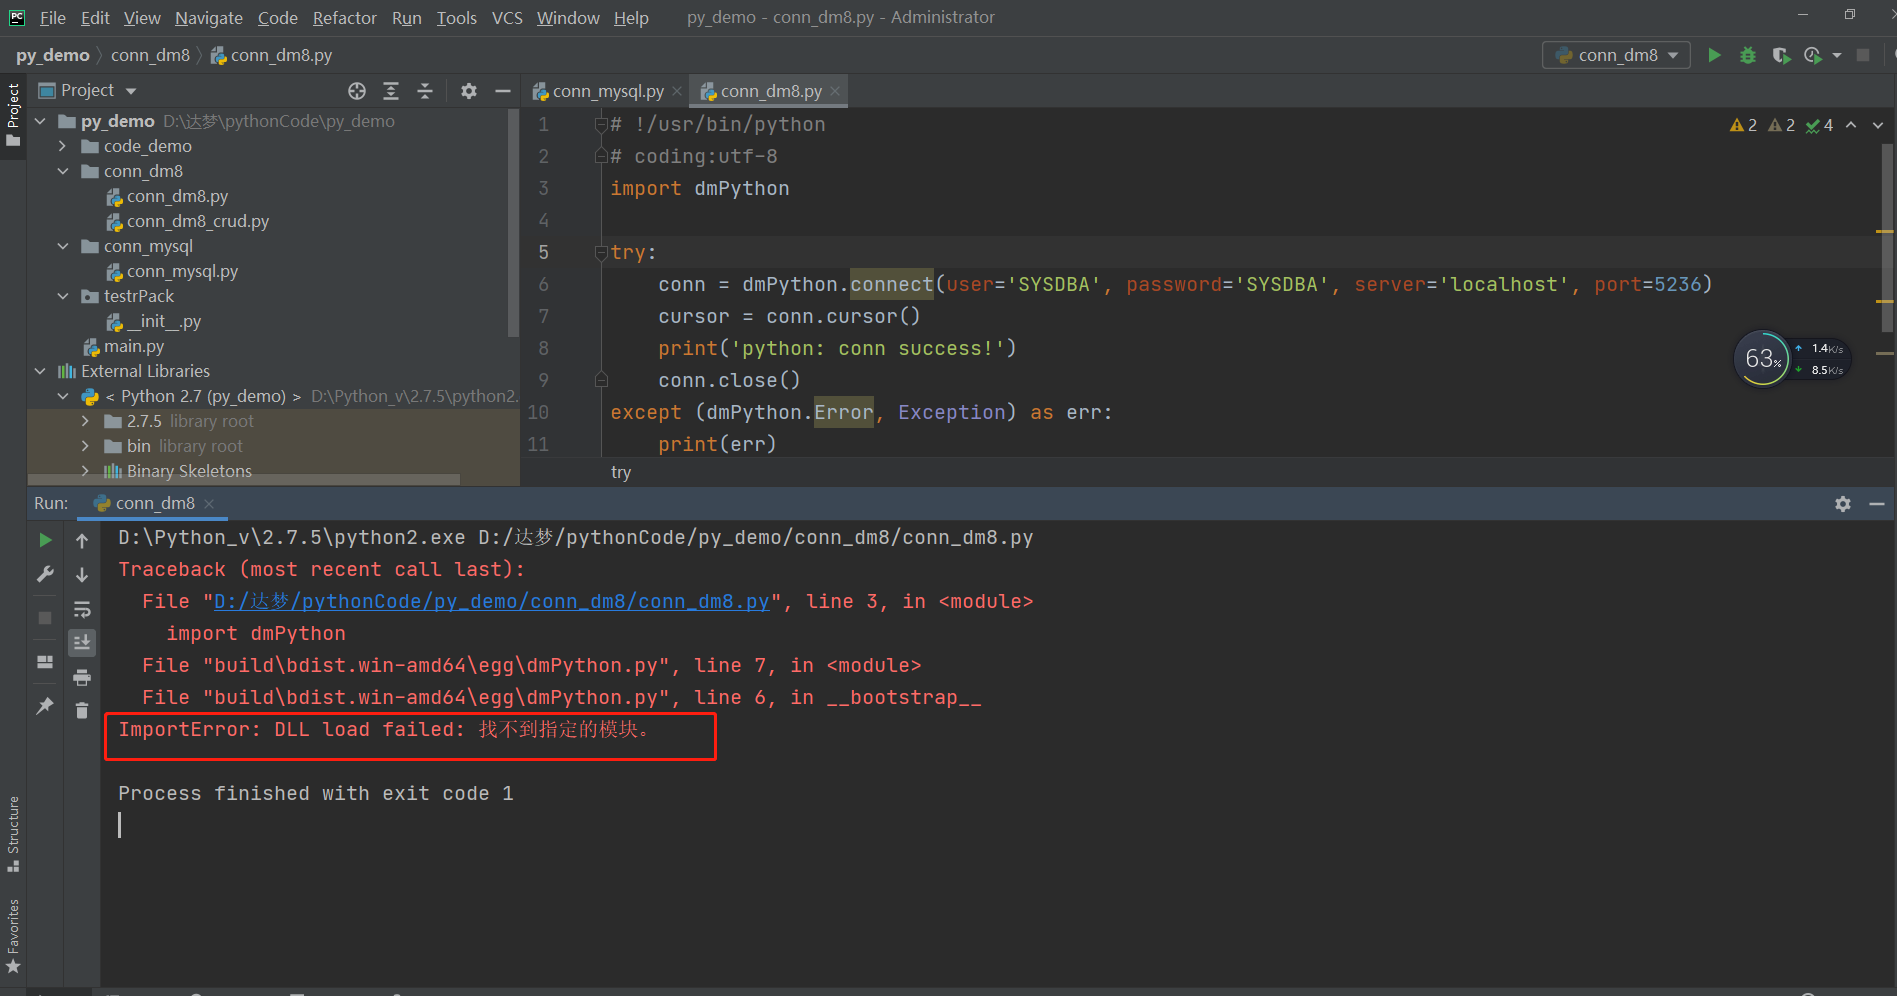Open run configuration wrench icon
The width and height of the screenshot is (1897, 996).
(45, 574)
